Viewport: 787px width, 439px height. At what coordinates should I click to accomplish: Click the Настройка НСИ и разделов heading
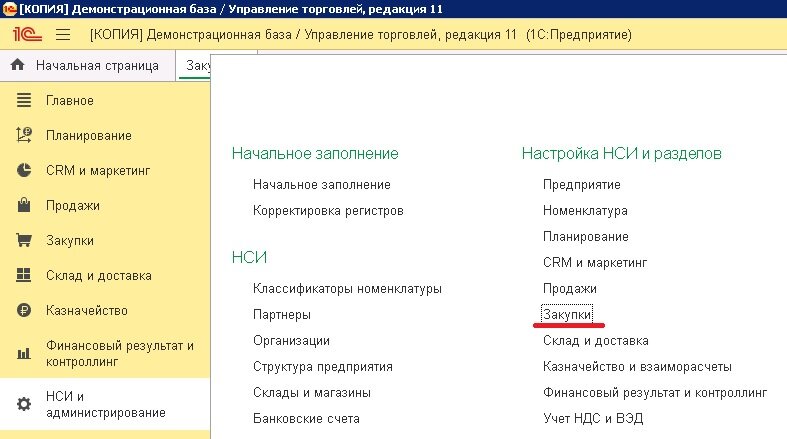[x=621, y=153]
